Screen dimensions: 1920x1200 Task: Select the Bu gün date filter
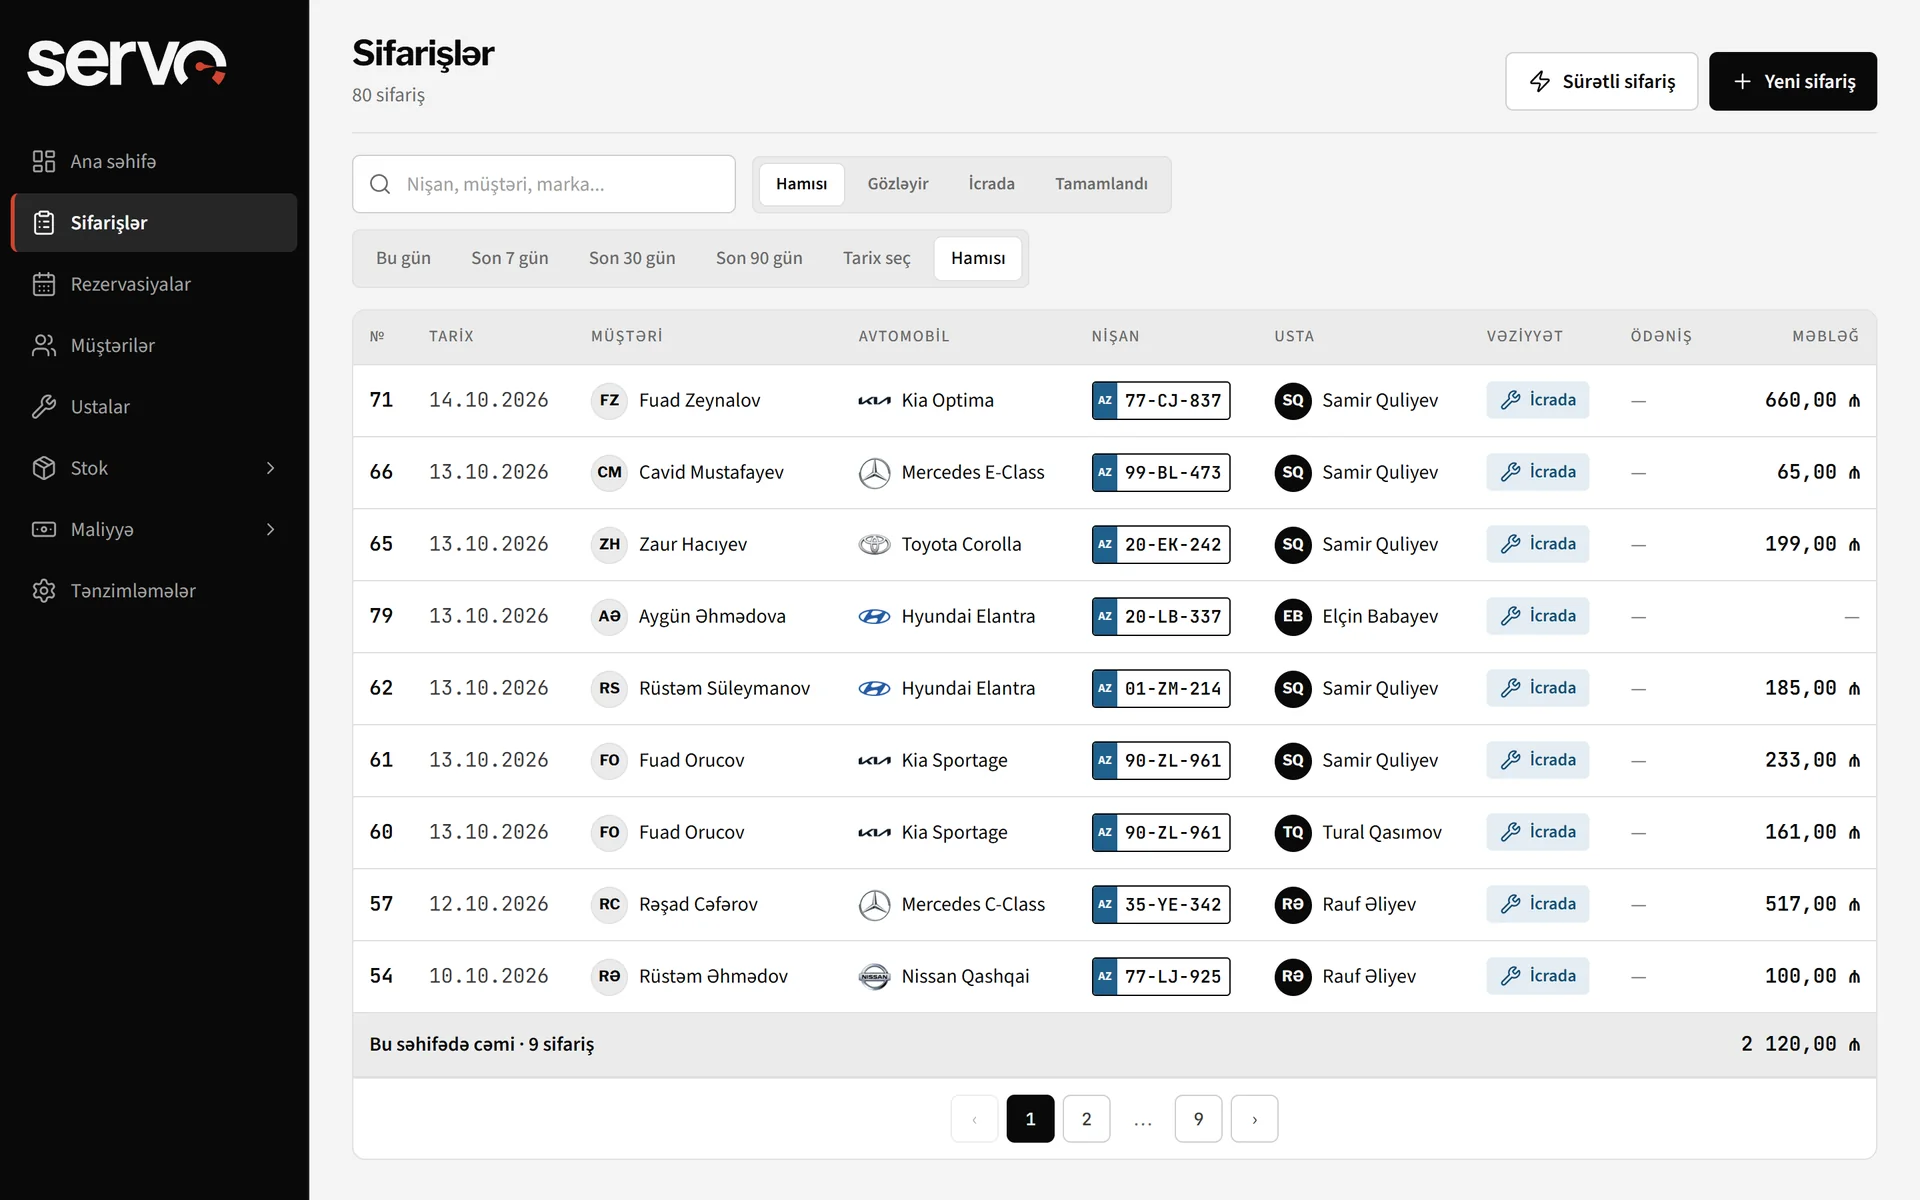click(x=403, y=258)
